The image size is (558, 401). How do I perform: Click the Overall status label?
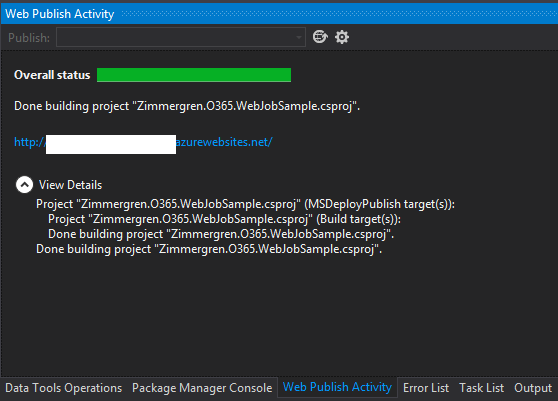pos(52,75)
